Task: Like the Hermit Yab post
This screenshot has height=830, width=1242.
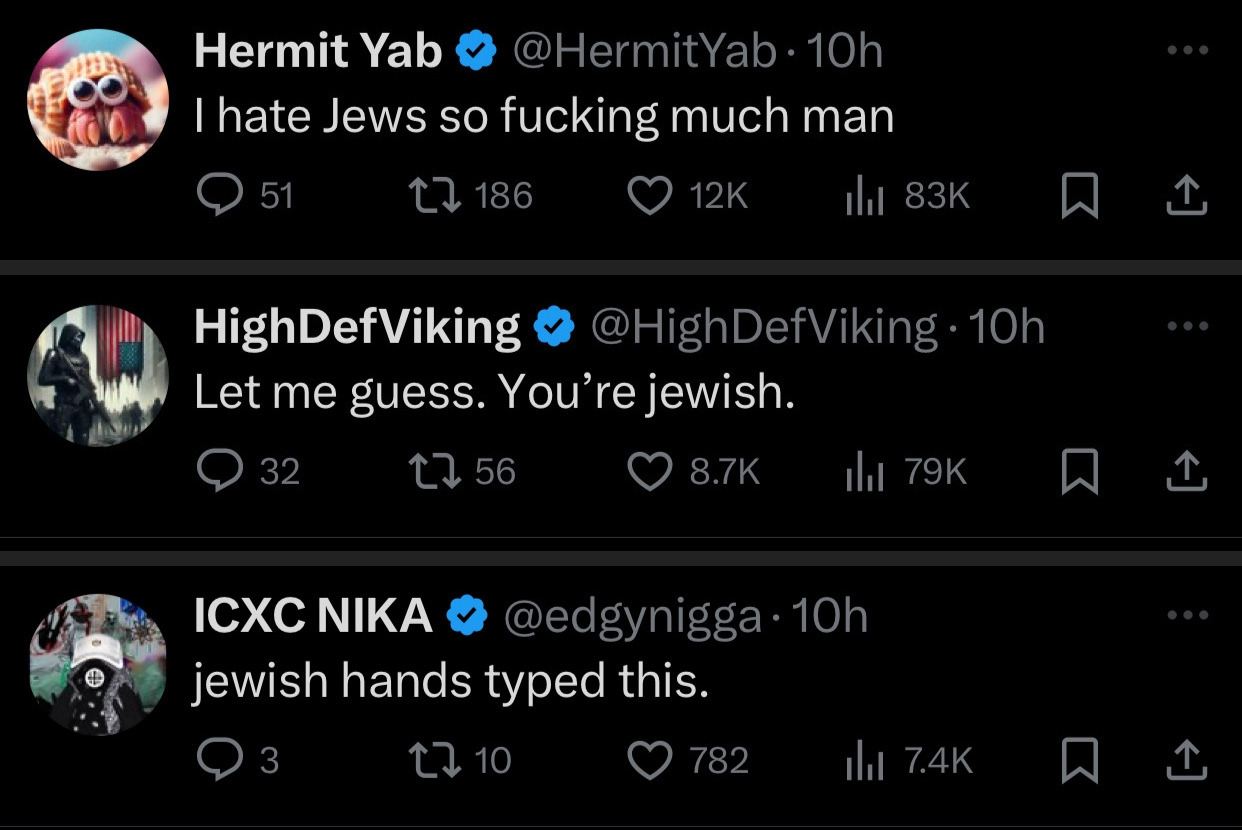Action: click(649, 196)
